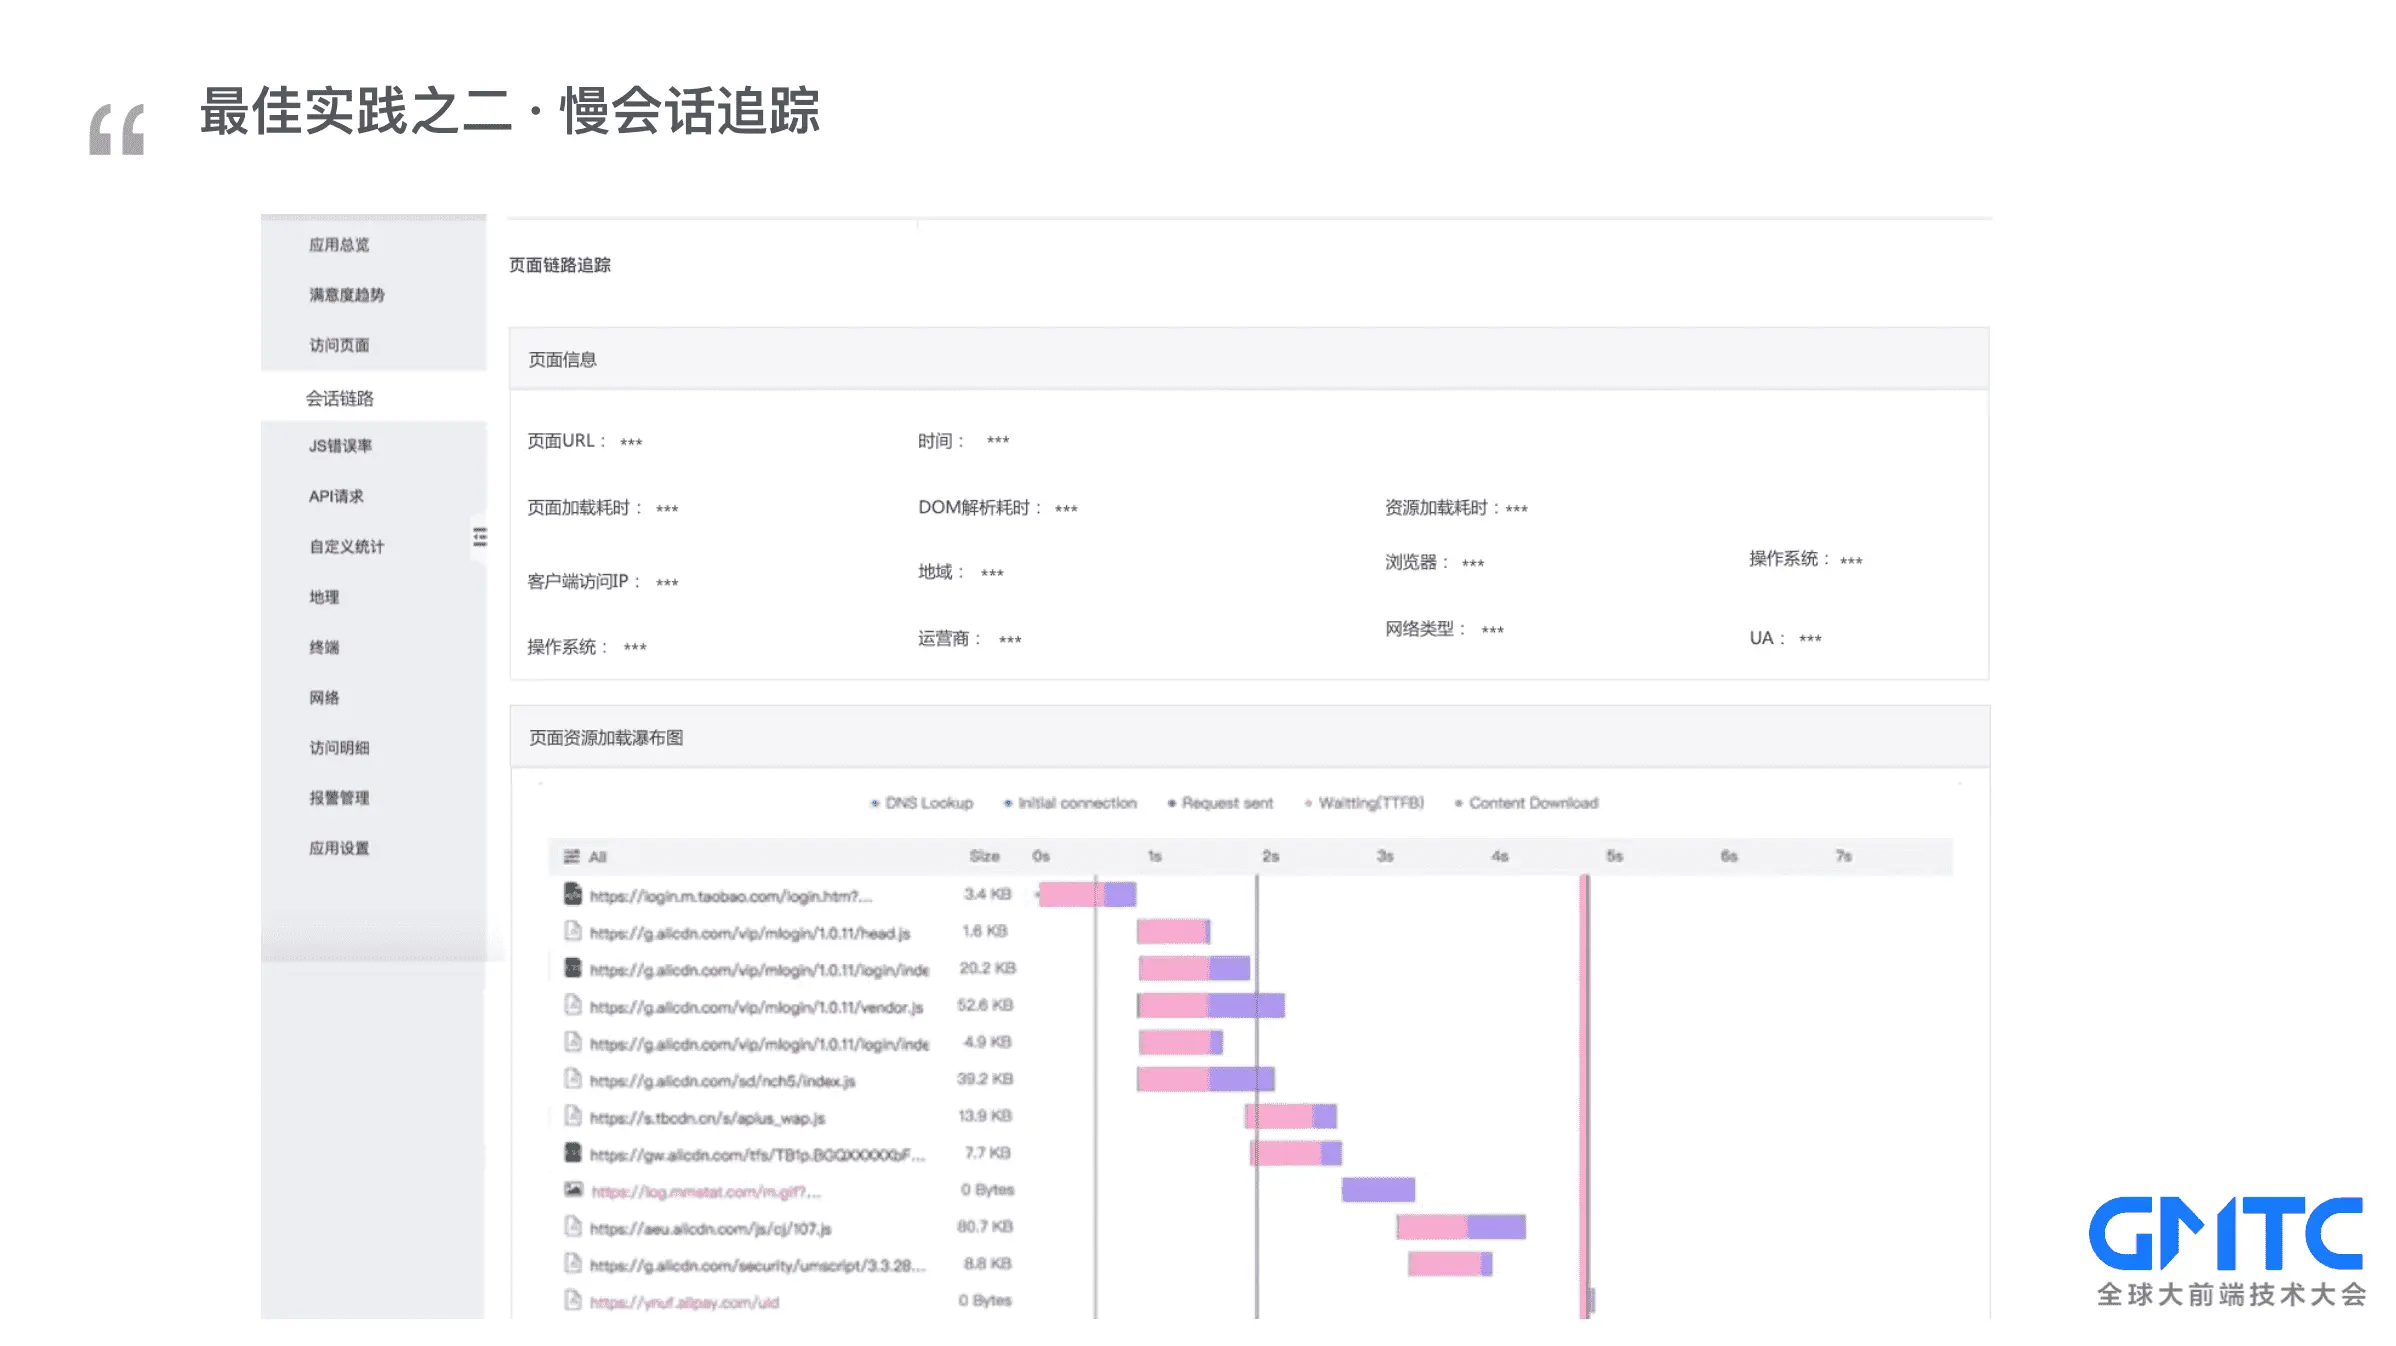Image resolution: width=2396 pixels, height=1346 pixels.
Task: Click the filter icon beside All
Action: click(571, 856)
